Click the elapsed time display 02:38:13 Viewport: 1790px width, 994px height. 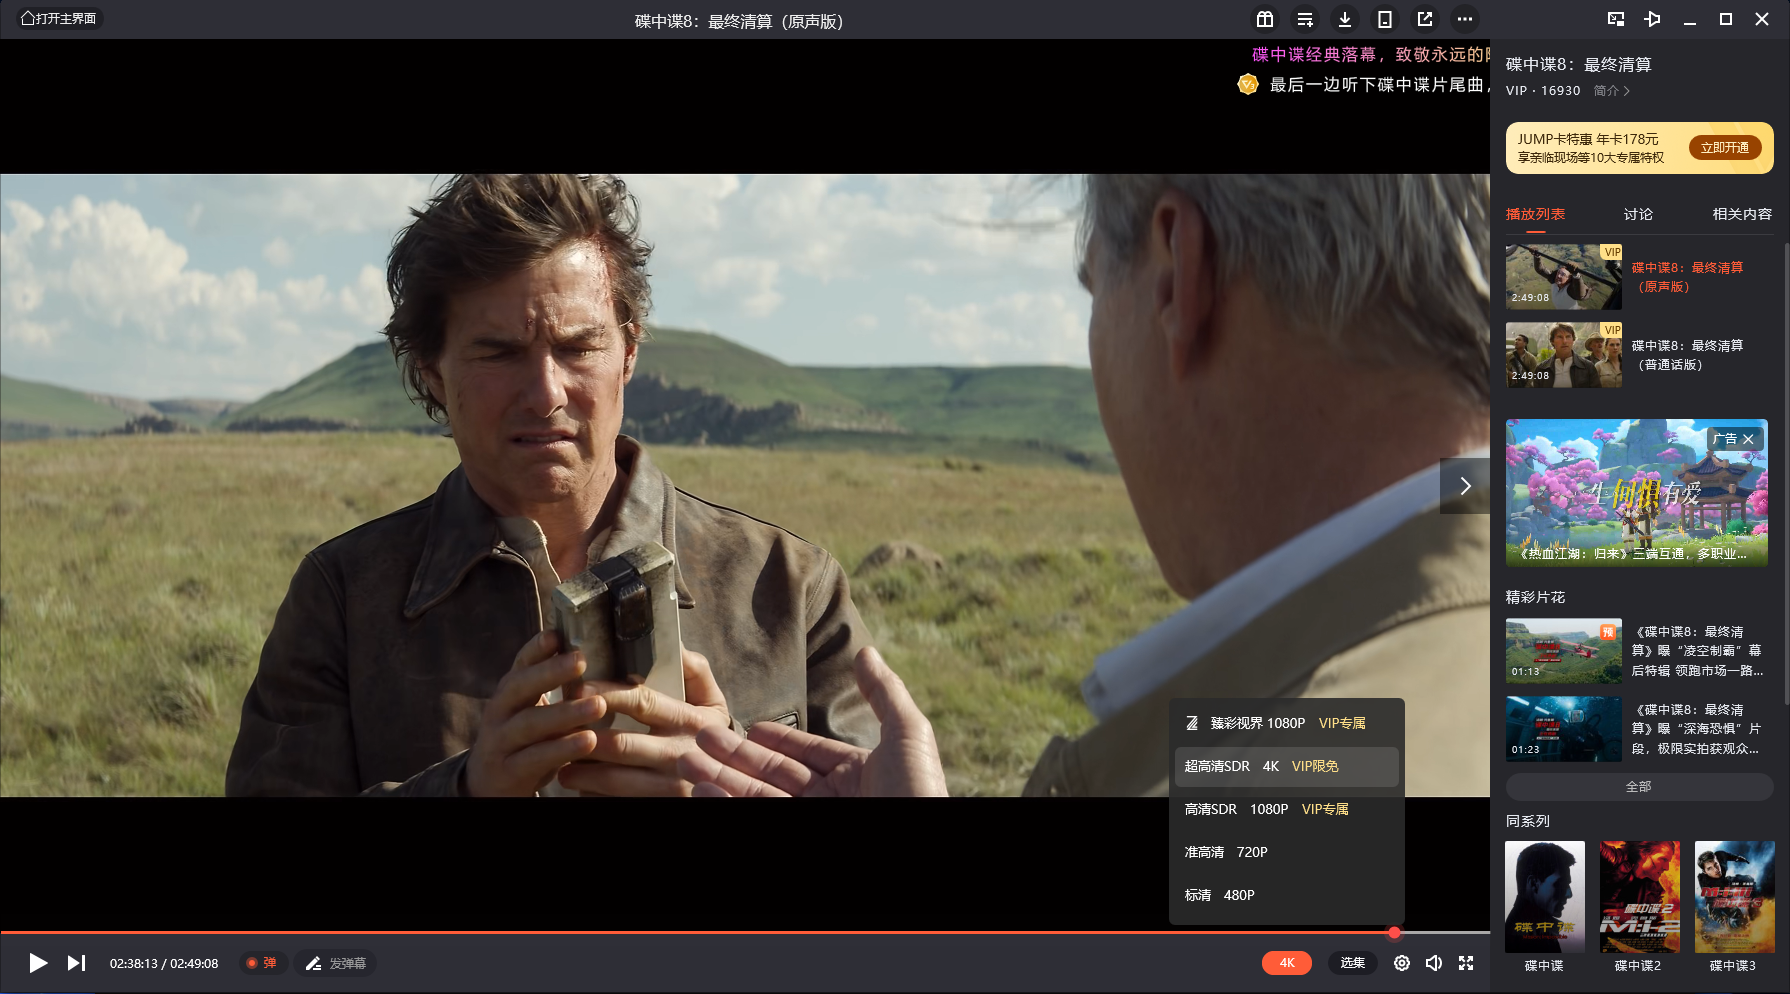click(134, 963)
